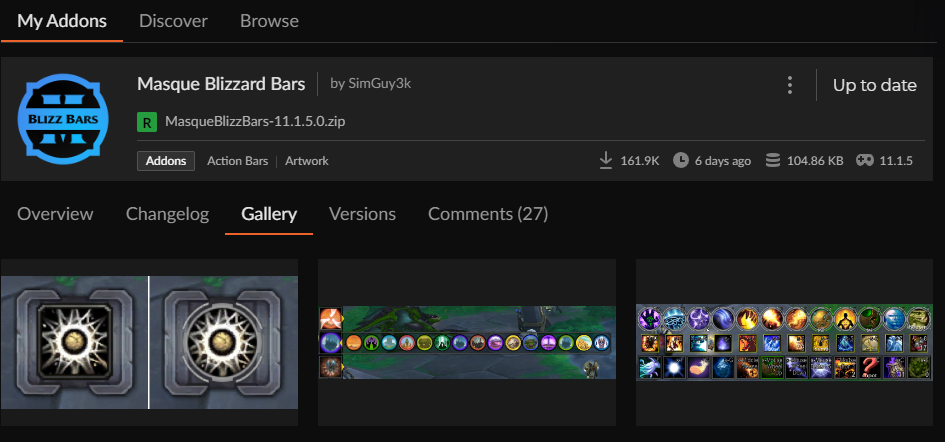This screenshot has height=442, width=945.
Task: Click the 6 days ago text
Action: pos(723,161)
